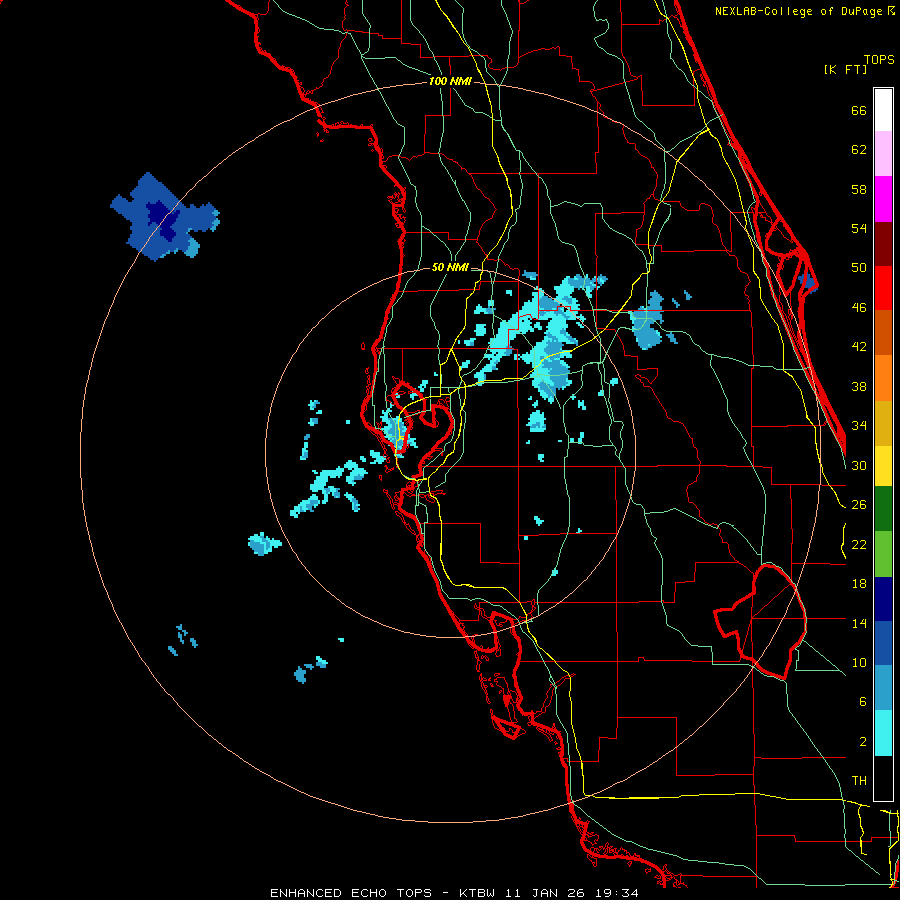This screenshot has height=900, width=900.
Task: Click the 26 legend scale value
Action: point(859,505)
